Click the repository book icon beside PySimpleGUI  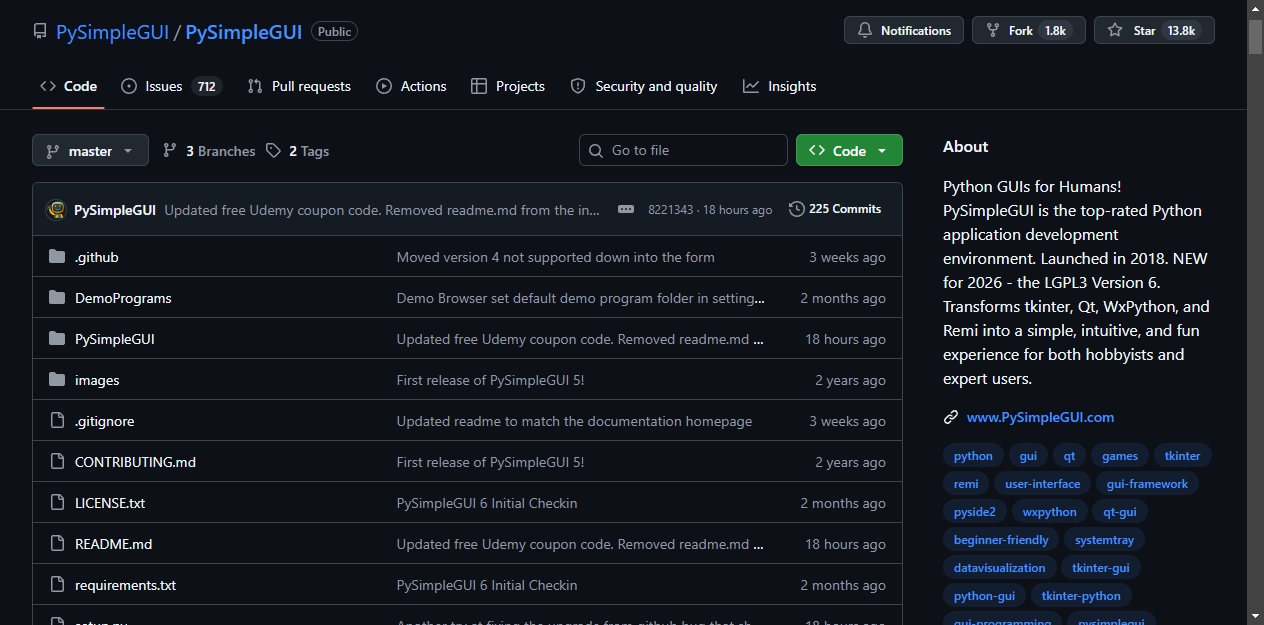coord(40,31)
